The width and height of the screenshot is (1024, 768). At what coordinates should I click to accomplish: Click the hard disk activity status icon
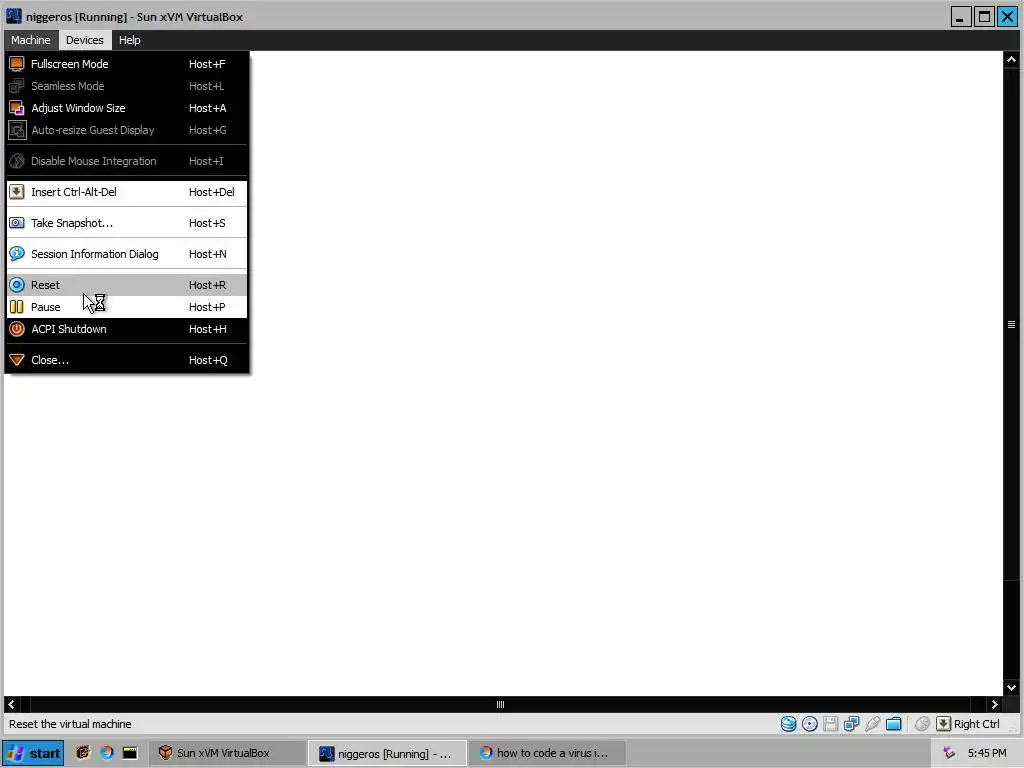(788, 724)
